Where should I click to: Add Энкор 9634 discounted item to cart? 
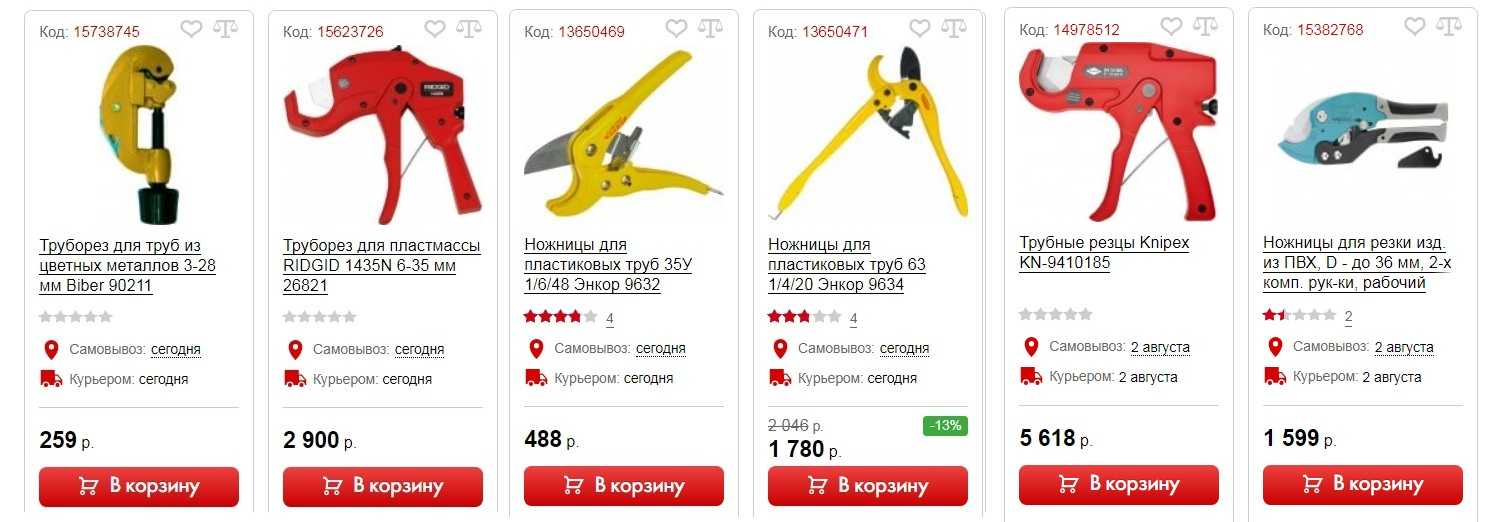[868, 486]
